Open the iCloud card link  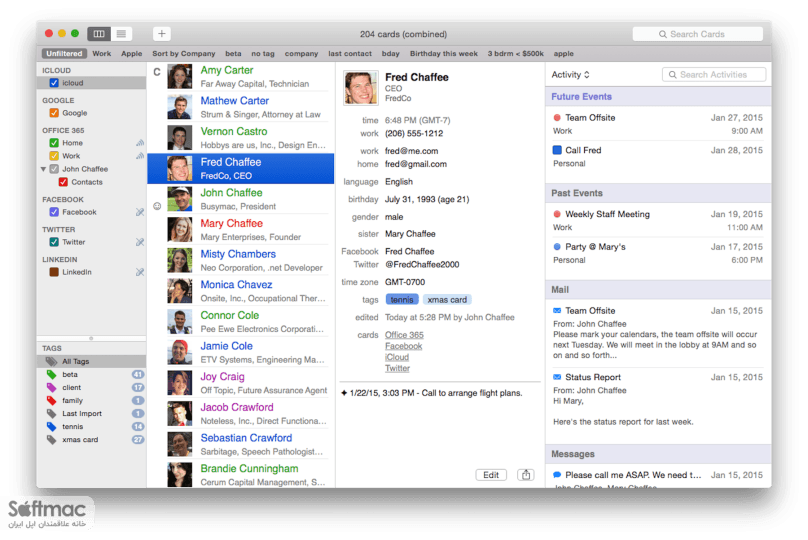click(x=397, y=357)
